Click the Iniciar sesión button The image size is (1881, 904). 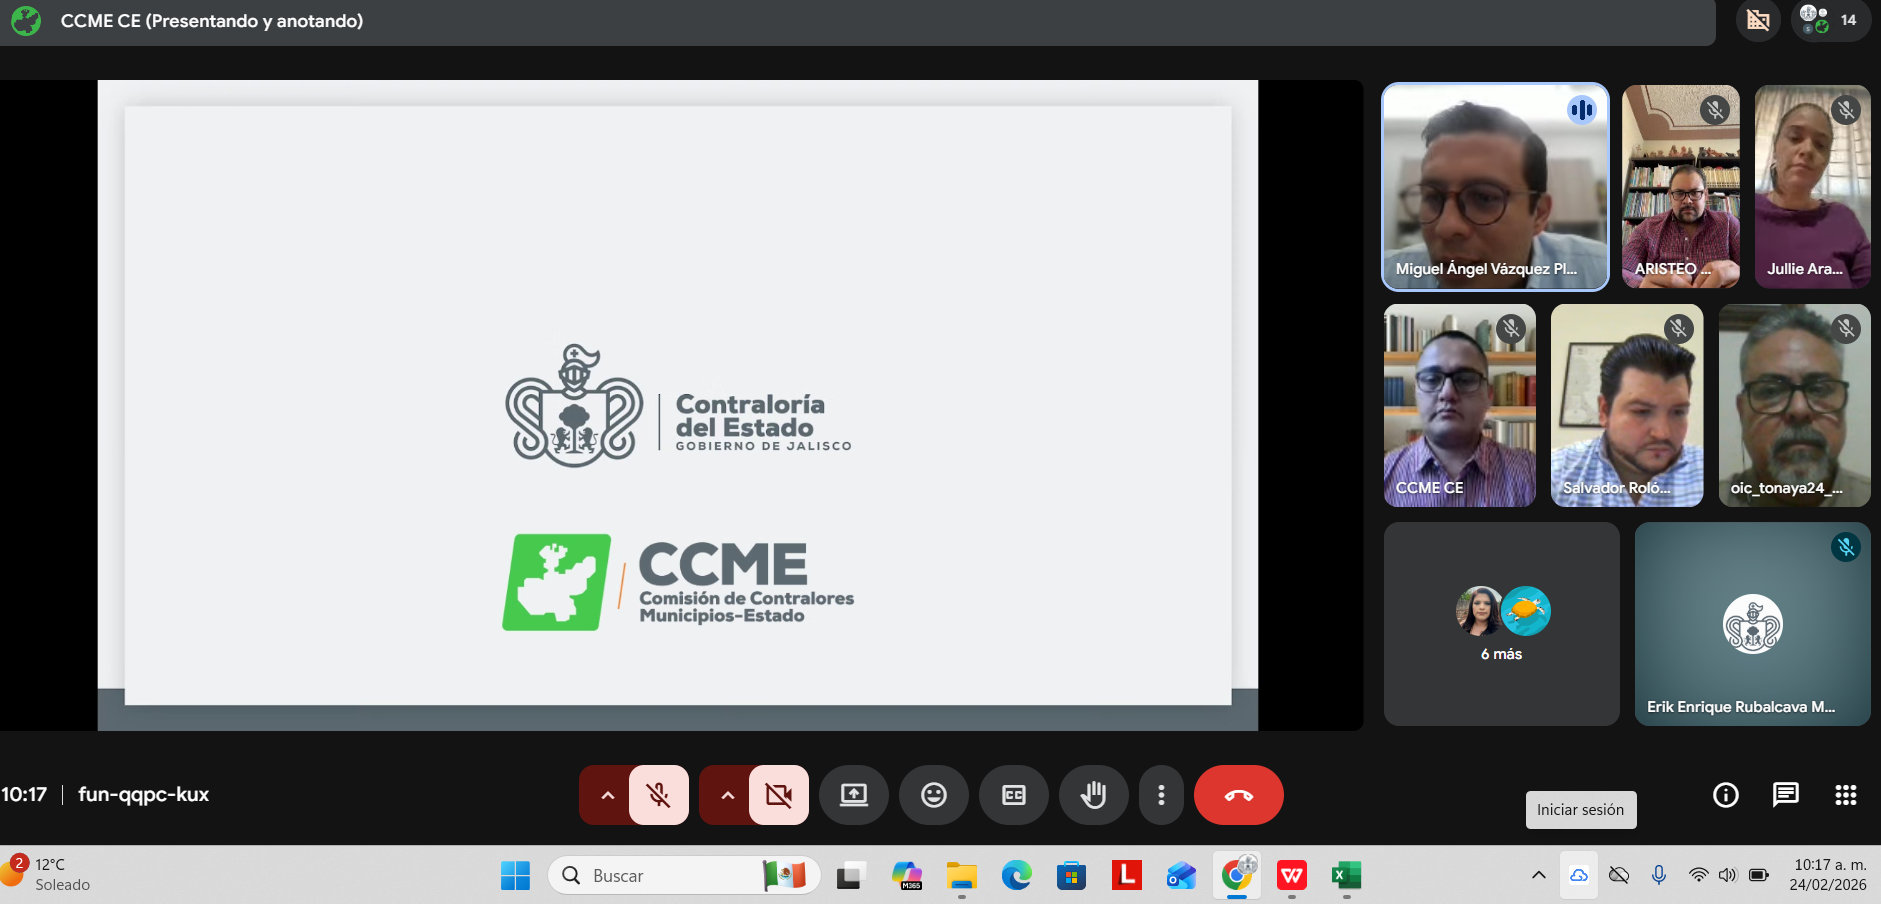click(x=1581, y=810)
